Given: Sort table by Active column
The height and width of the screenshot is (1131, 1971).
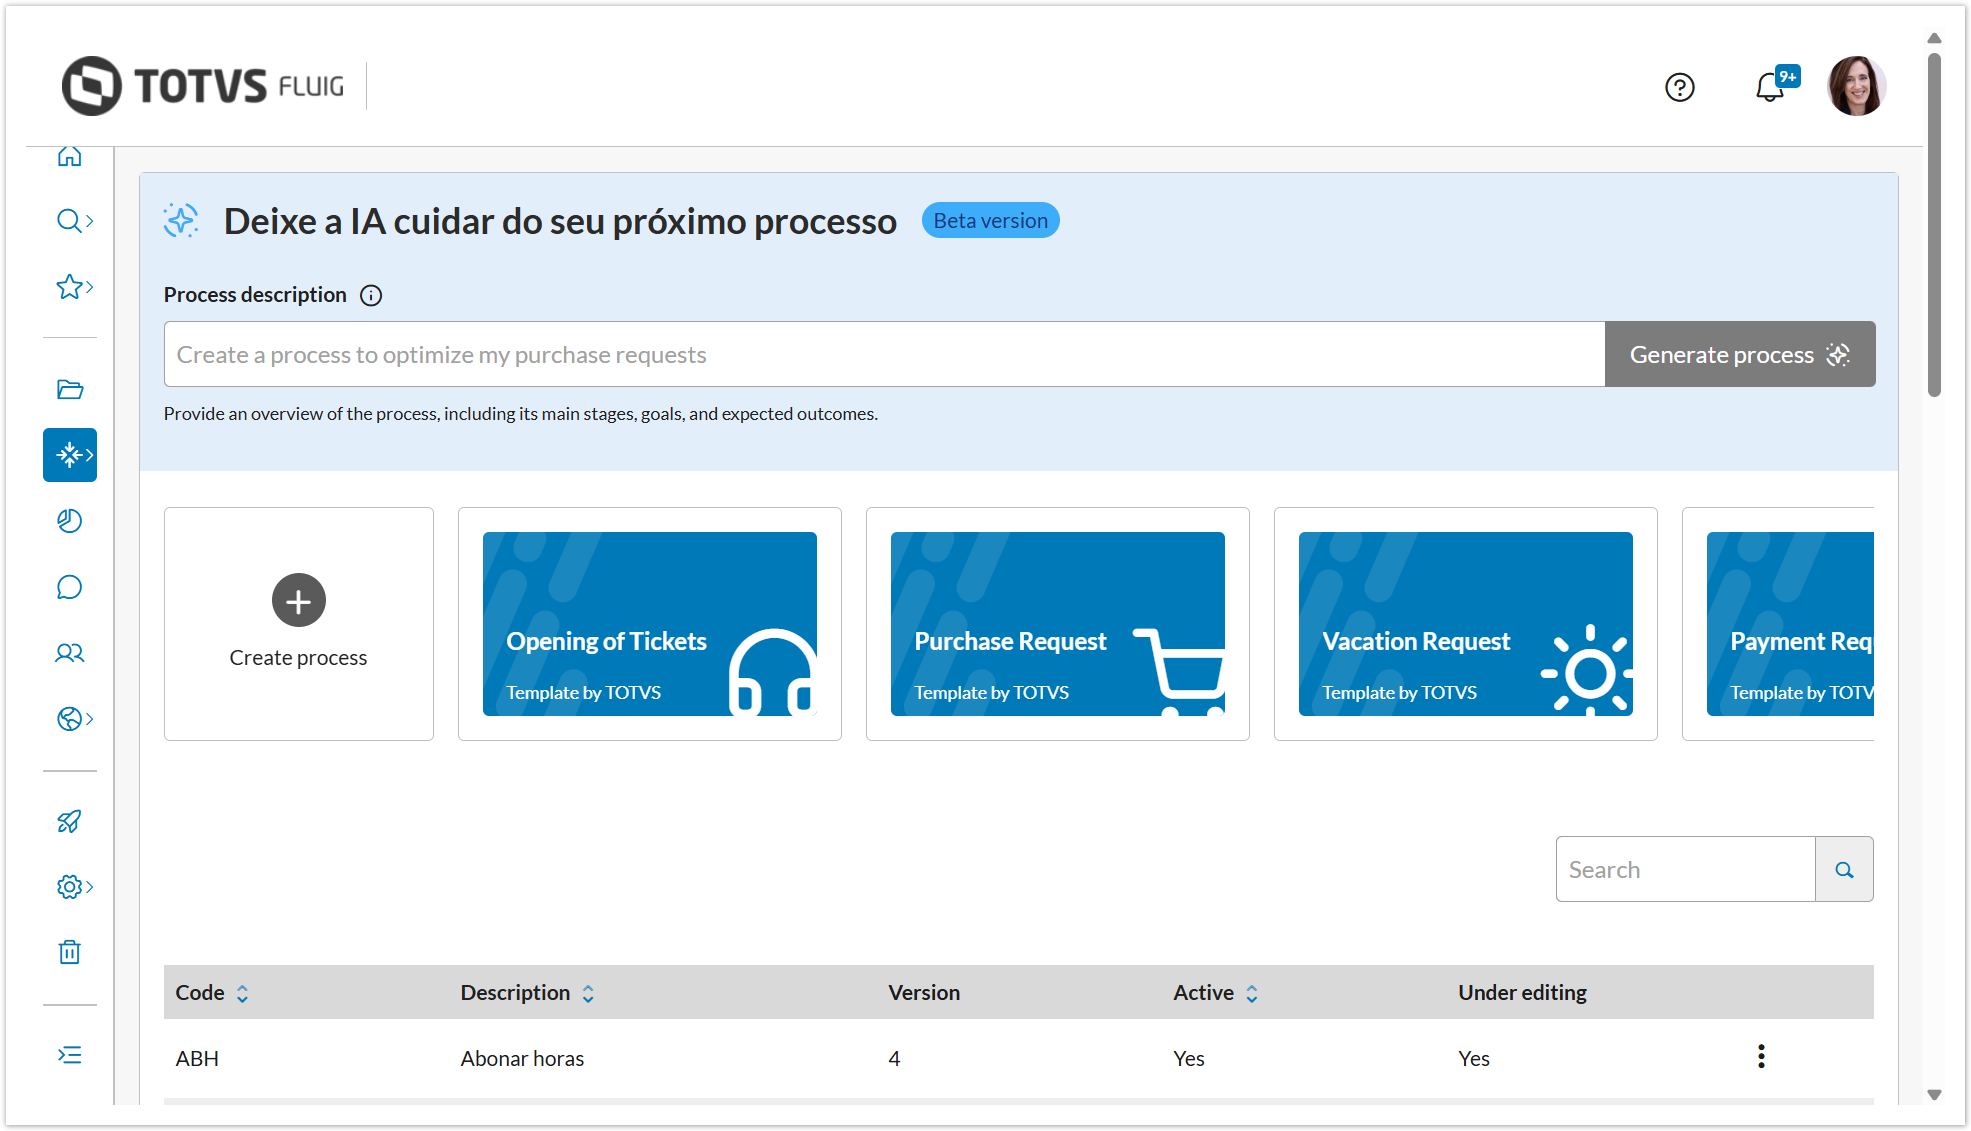Looking at the screenshot, I should [x=1251, y=993].
